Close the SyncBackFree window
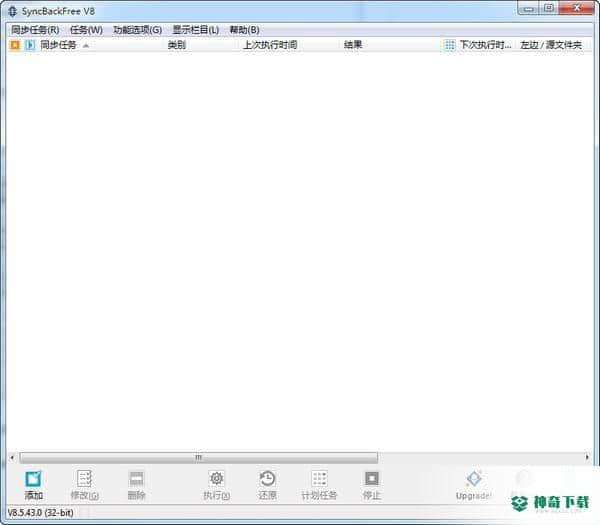This screenshot has width=600, height=525. point(577,8)
